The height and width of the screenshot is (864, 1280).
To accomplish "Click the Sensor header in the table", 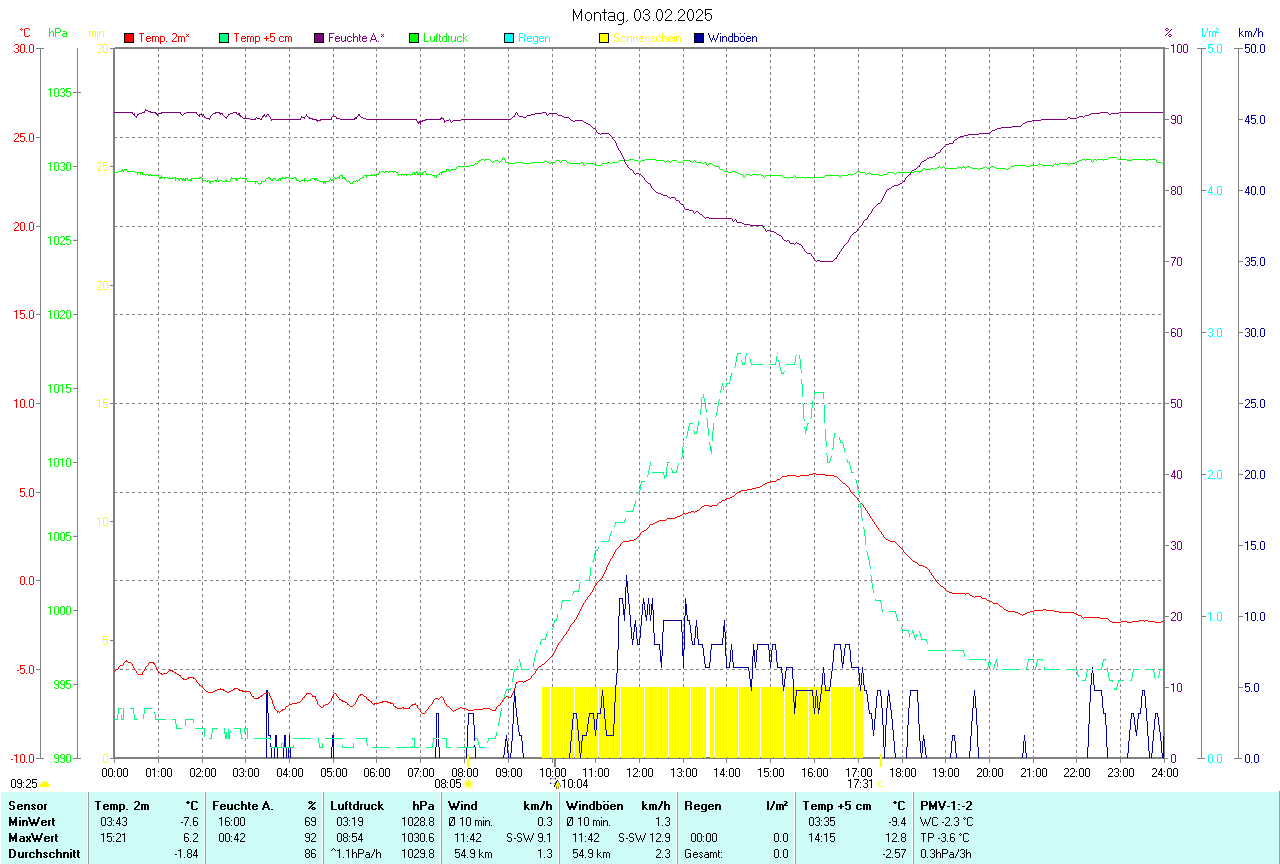I will point(28,805).
